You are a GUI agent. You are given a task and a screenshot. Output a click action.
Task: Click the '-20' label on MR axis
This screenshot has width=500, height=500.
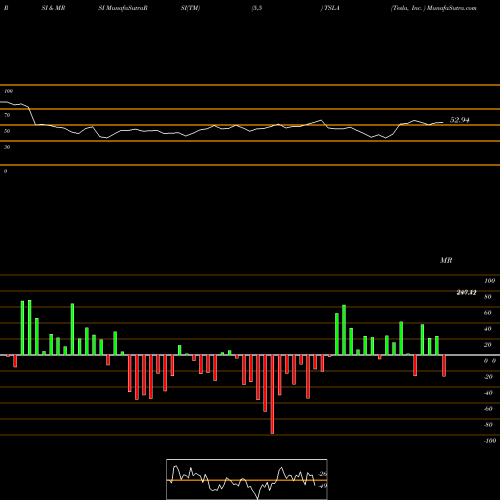pyautogui.click(x=488, y=377)
